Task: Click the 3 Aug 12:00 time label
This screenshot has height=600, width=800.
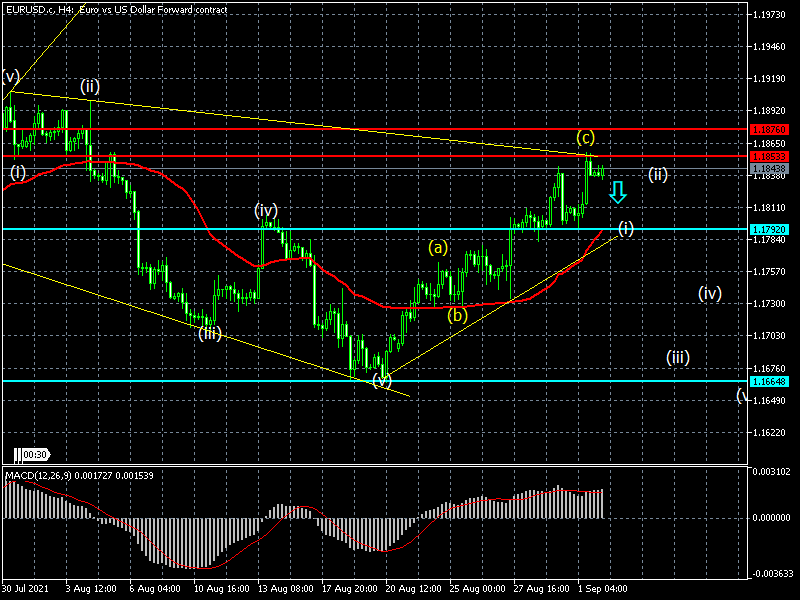Action: (91, 588)
